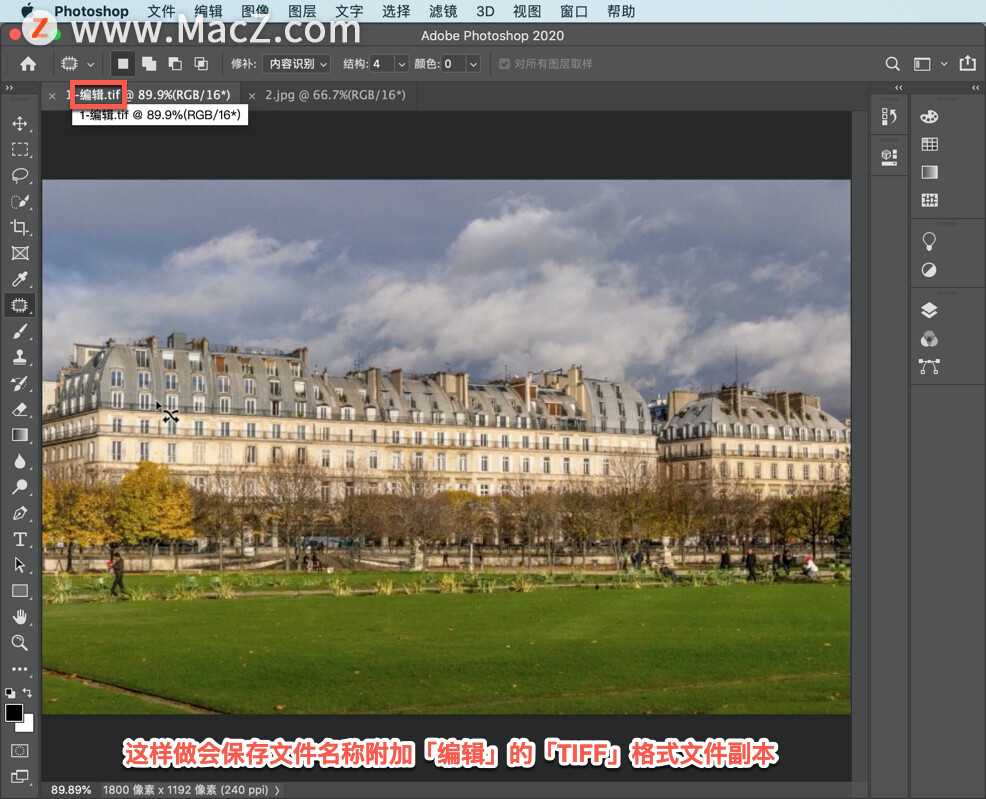Switch foreground and background colors
986x799 pixels.
tap(28, 692)
